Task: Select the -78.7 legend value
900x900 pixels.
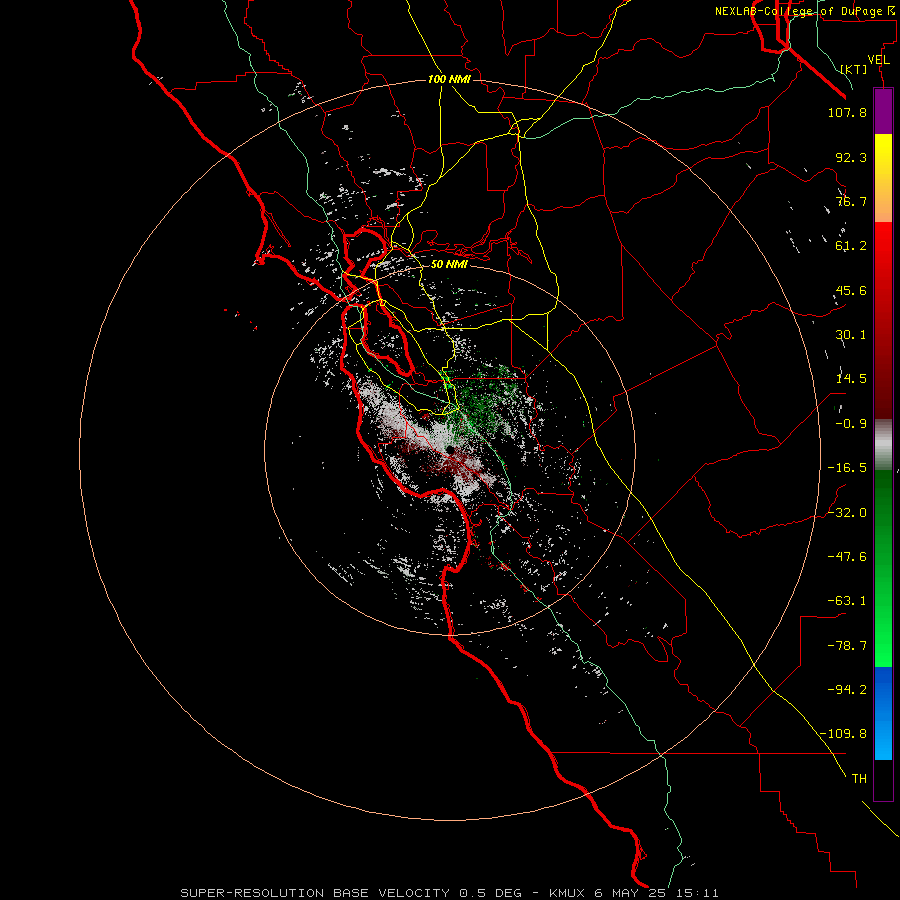Action: [x=847, y=646]
